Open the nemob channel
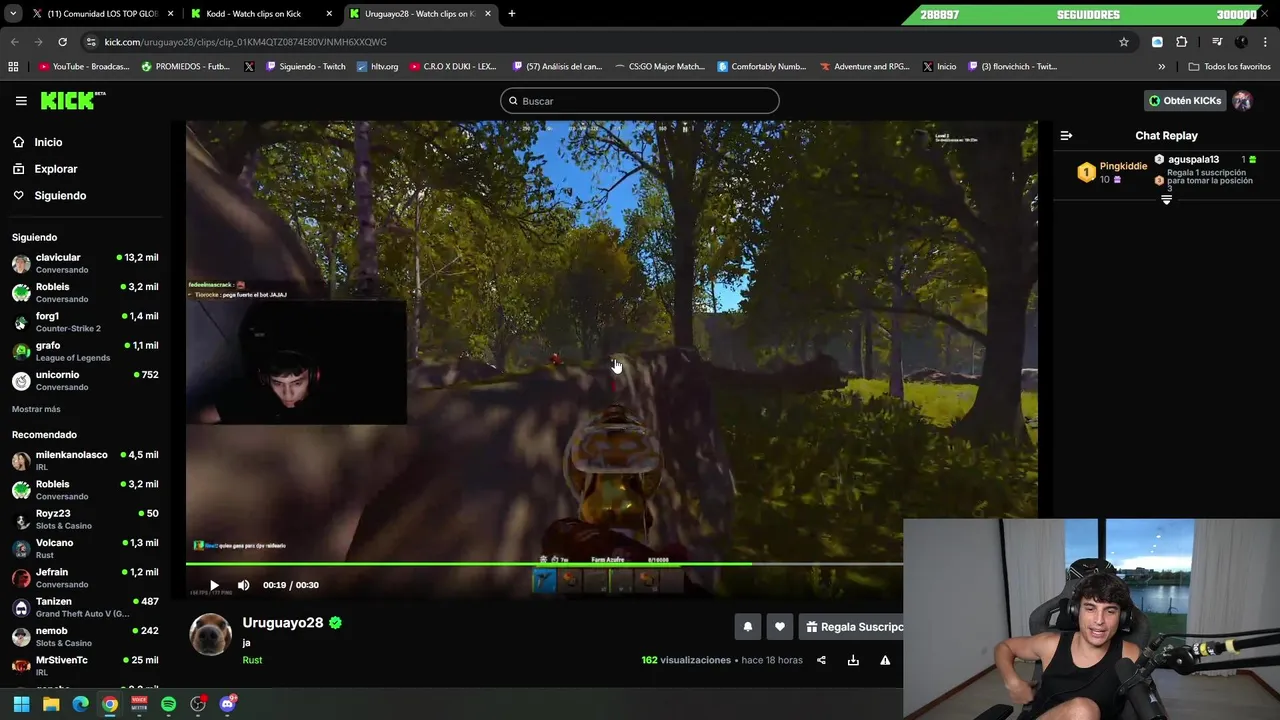This screenshot has height=720, width=1280. [85, 636]
